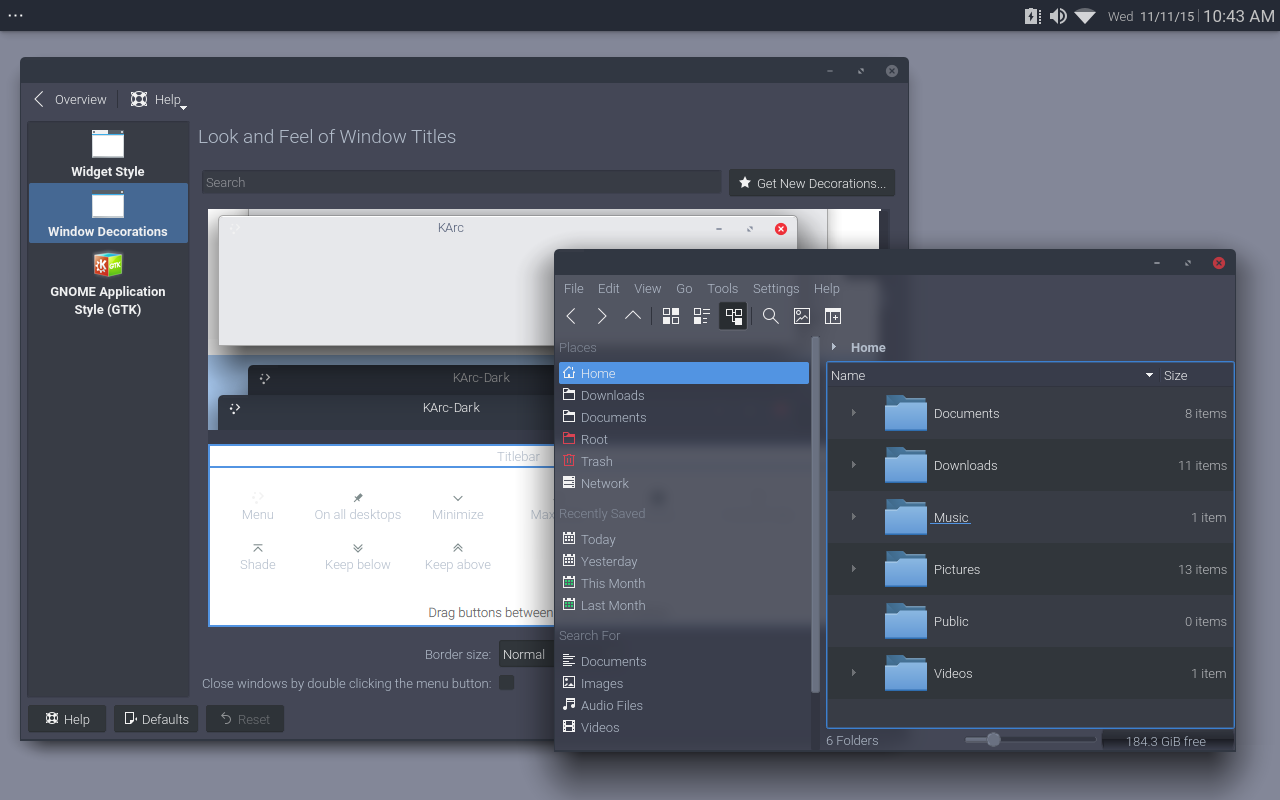Pick the On all desktops titlebar button
1280x800 pixels.
[x=357, y=506]
